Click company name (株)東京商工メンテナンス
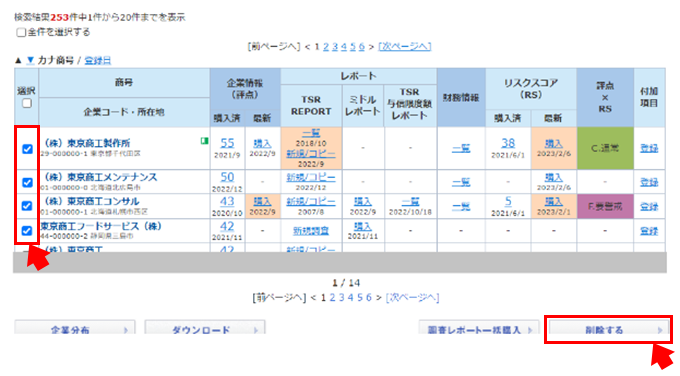Viewport: 680px width, 376px height. [x=101, y=177]
